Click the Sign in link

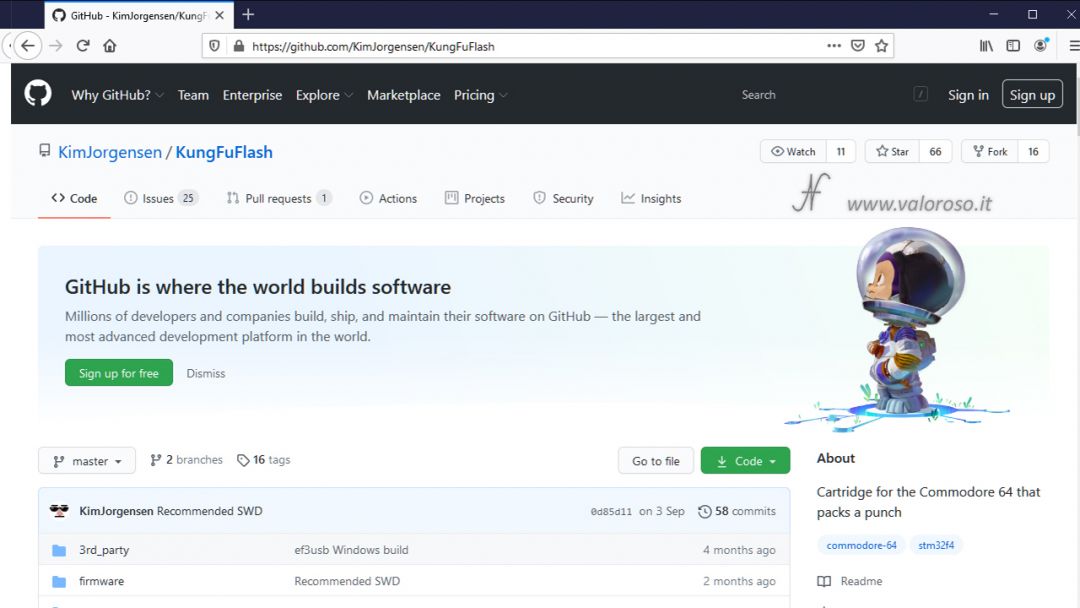tap(968, 95)
